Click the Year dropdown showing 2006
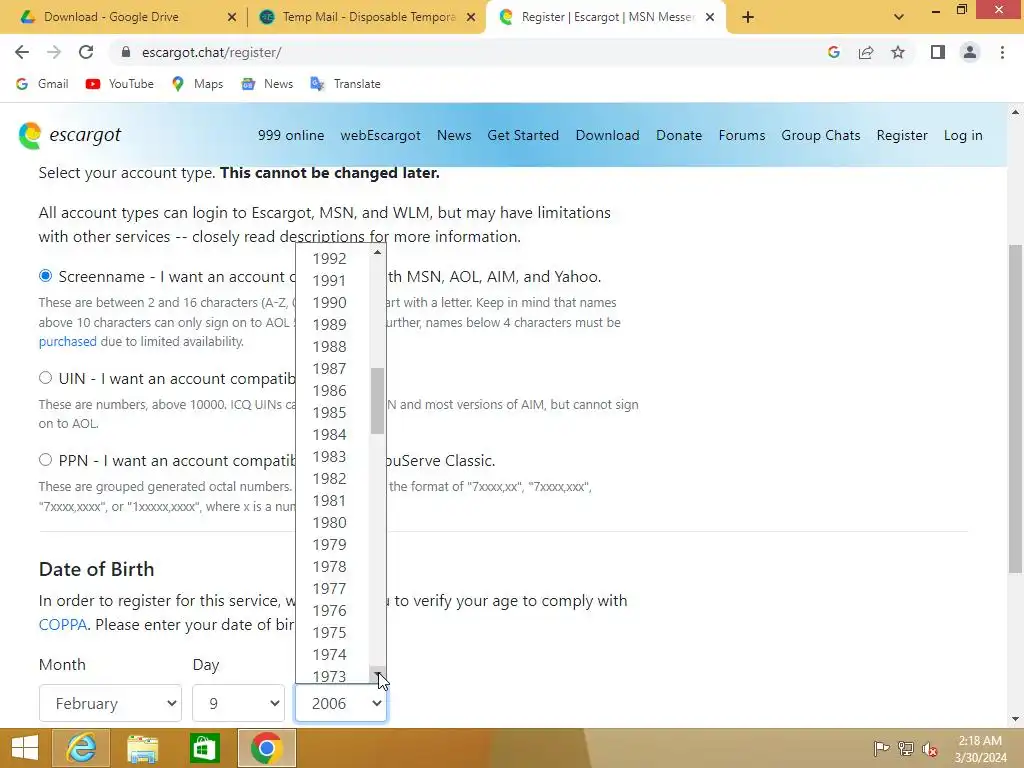The width and height of the screenshot is (1024, 768). click(x=341, y=703)
